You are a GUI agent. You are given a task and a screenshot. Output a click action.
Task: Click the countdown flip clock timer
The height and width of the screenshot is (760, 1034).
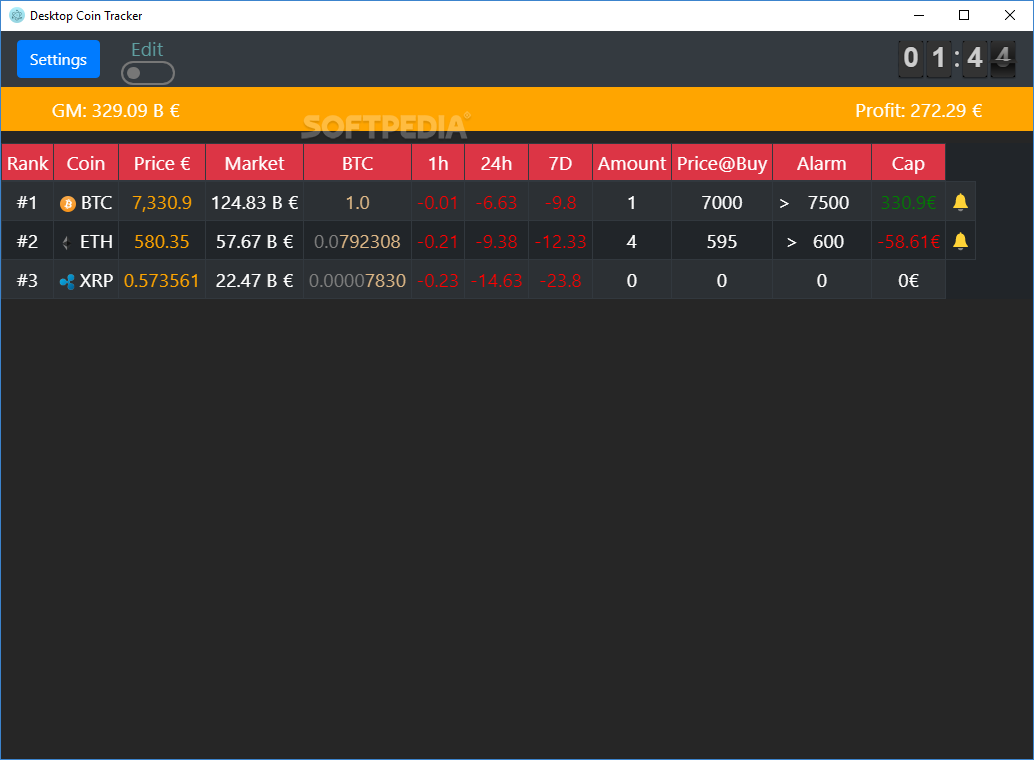click(x=957, y=59)
